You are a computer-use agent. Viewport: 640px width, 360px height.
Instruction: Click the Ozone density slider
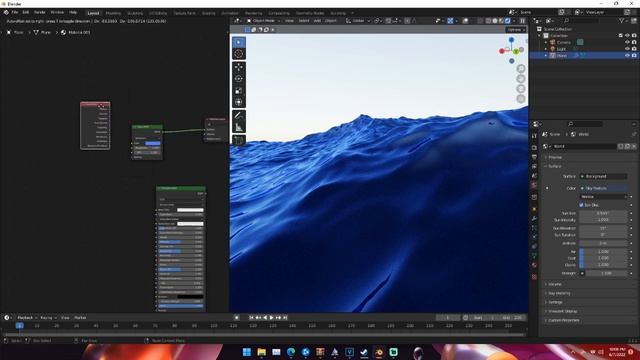point(603,265)
